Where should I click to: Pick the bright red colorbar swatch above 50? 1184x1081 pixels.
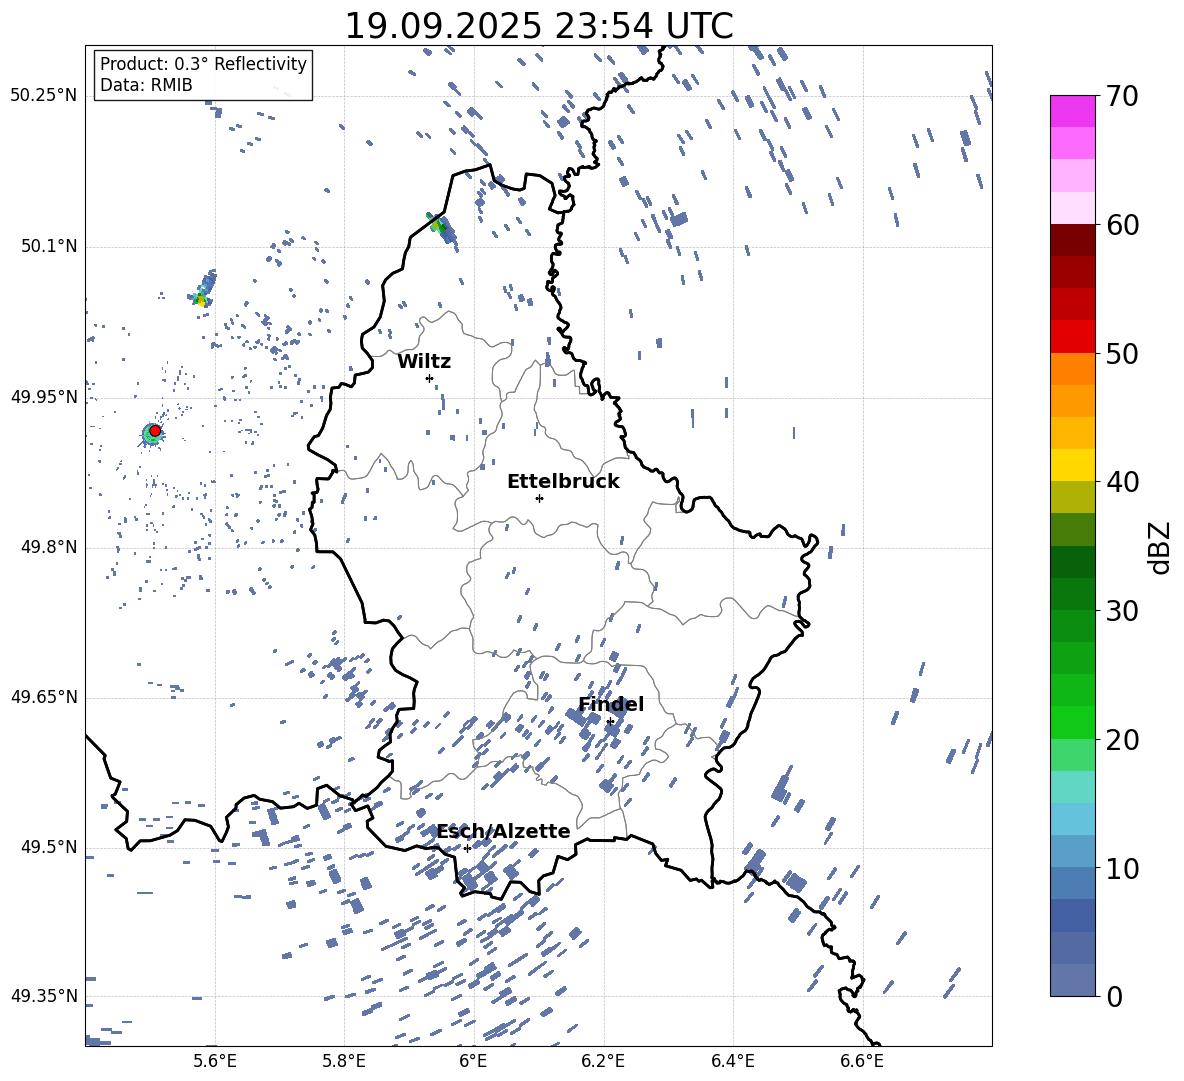tap(1073, 337)
